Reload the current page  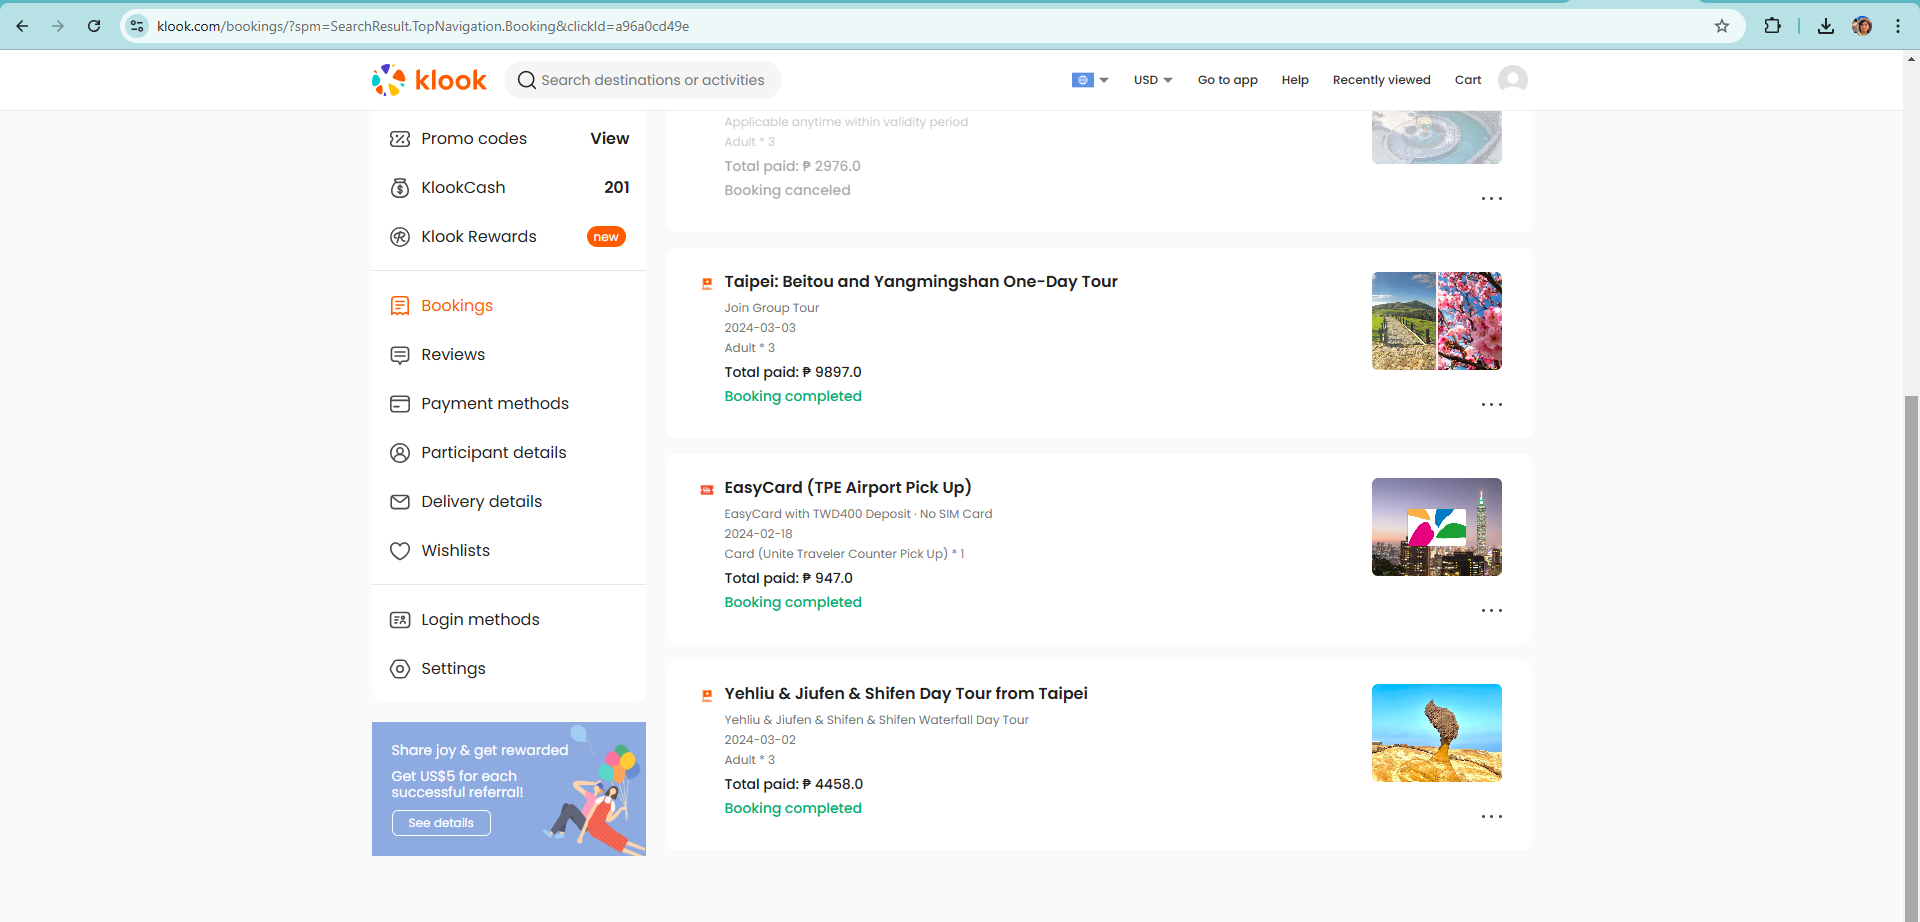[x=94, y=26]
